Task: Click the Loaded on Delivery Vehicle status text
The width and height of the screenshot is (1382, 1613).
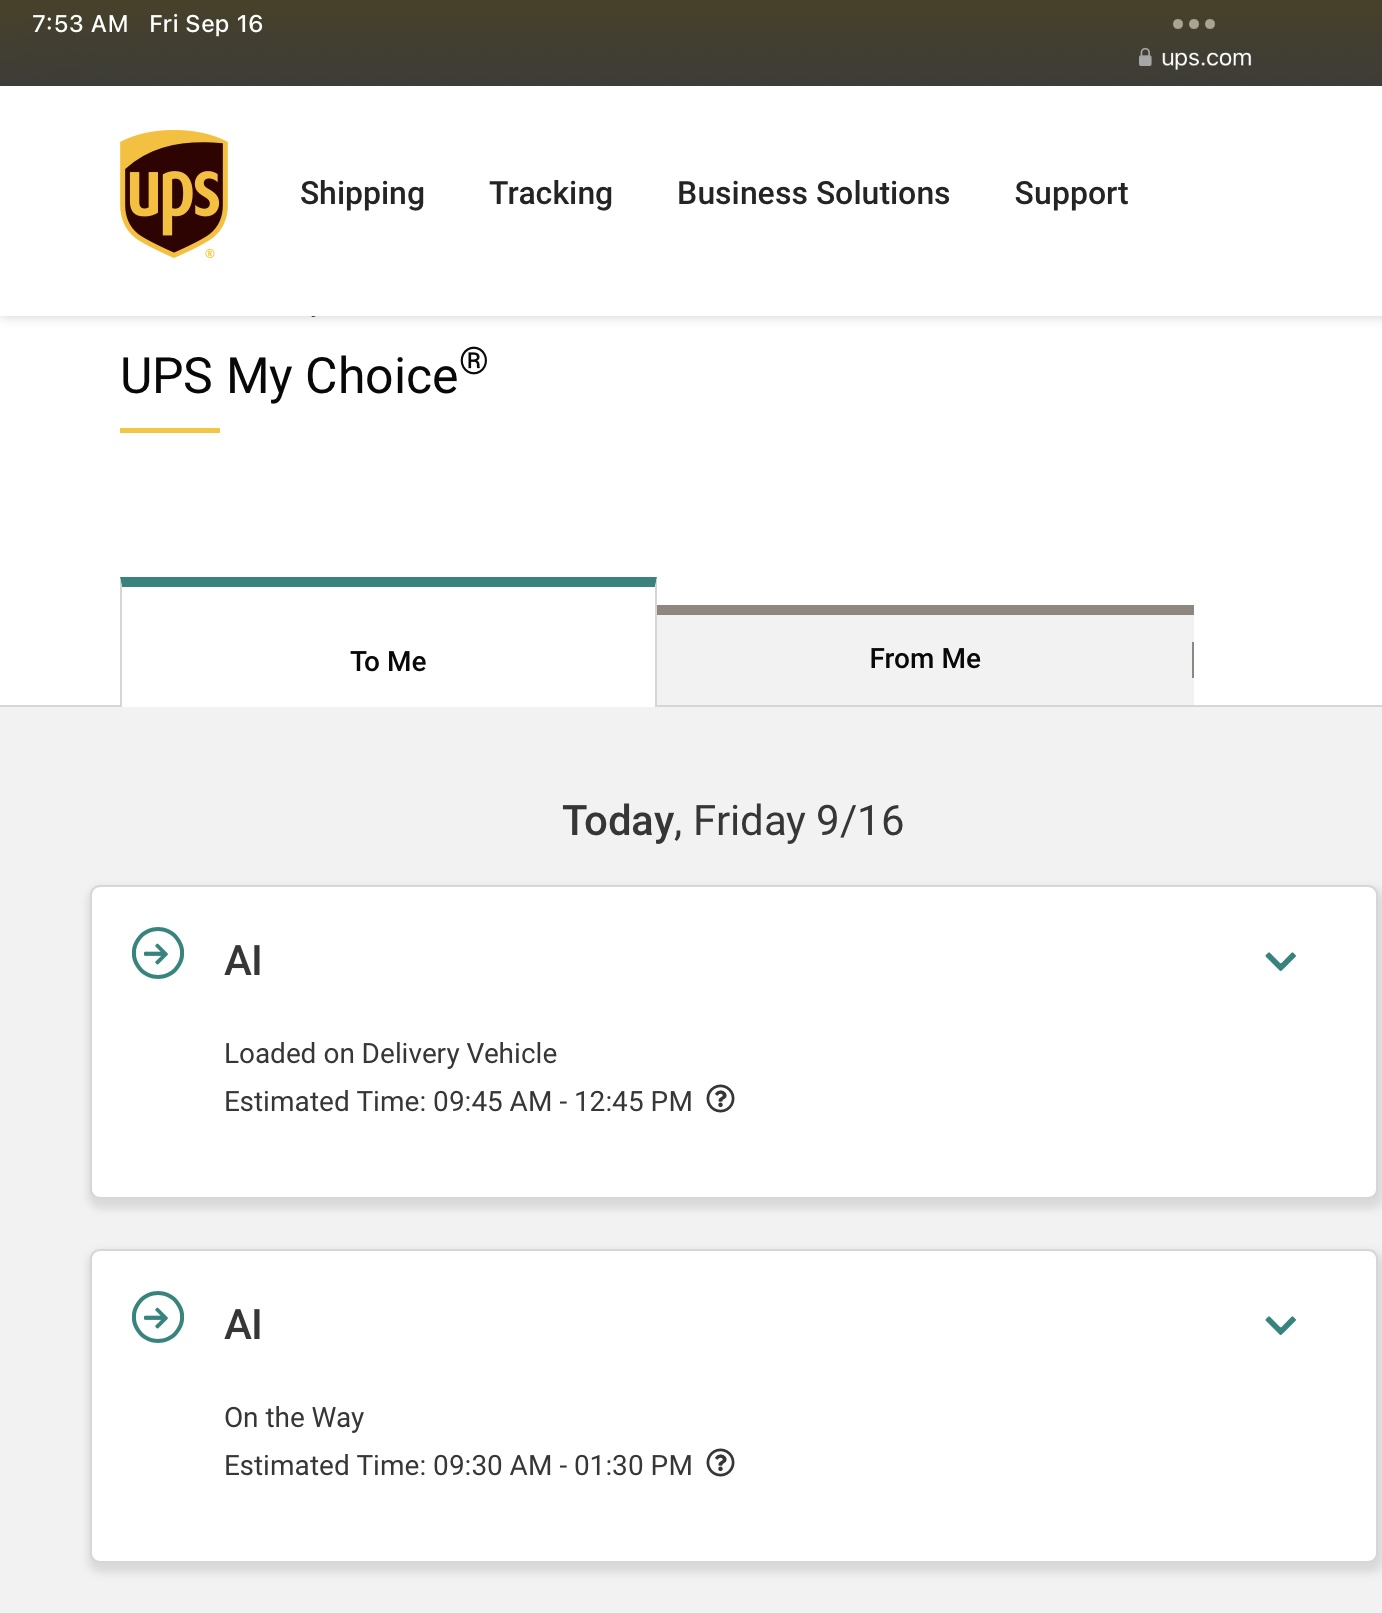Action: 390,1053
